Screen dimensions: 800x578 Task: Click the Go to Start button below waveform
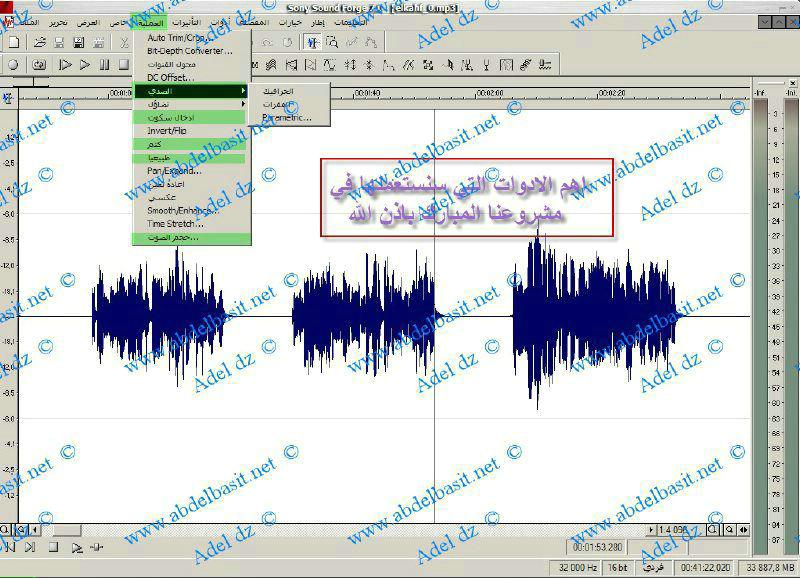10,547
